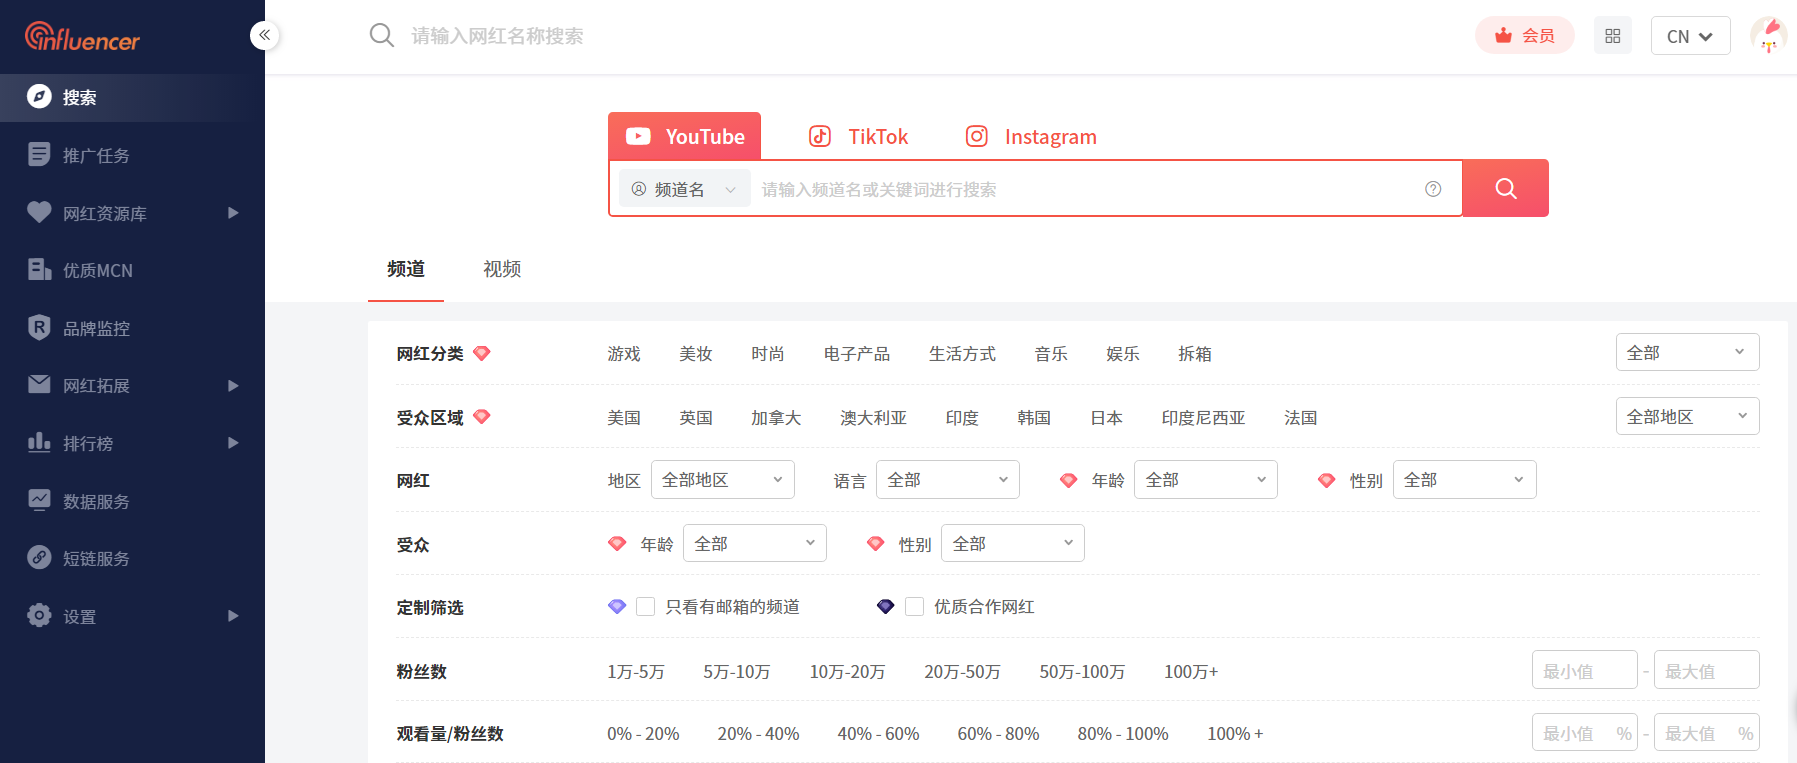This screenshot has width=1797, height=763.
Task: Collapse the left sidebar with the double-chevron icon
Action: 264,36
